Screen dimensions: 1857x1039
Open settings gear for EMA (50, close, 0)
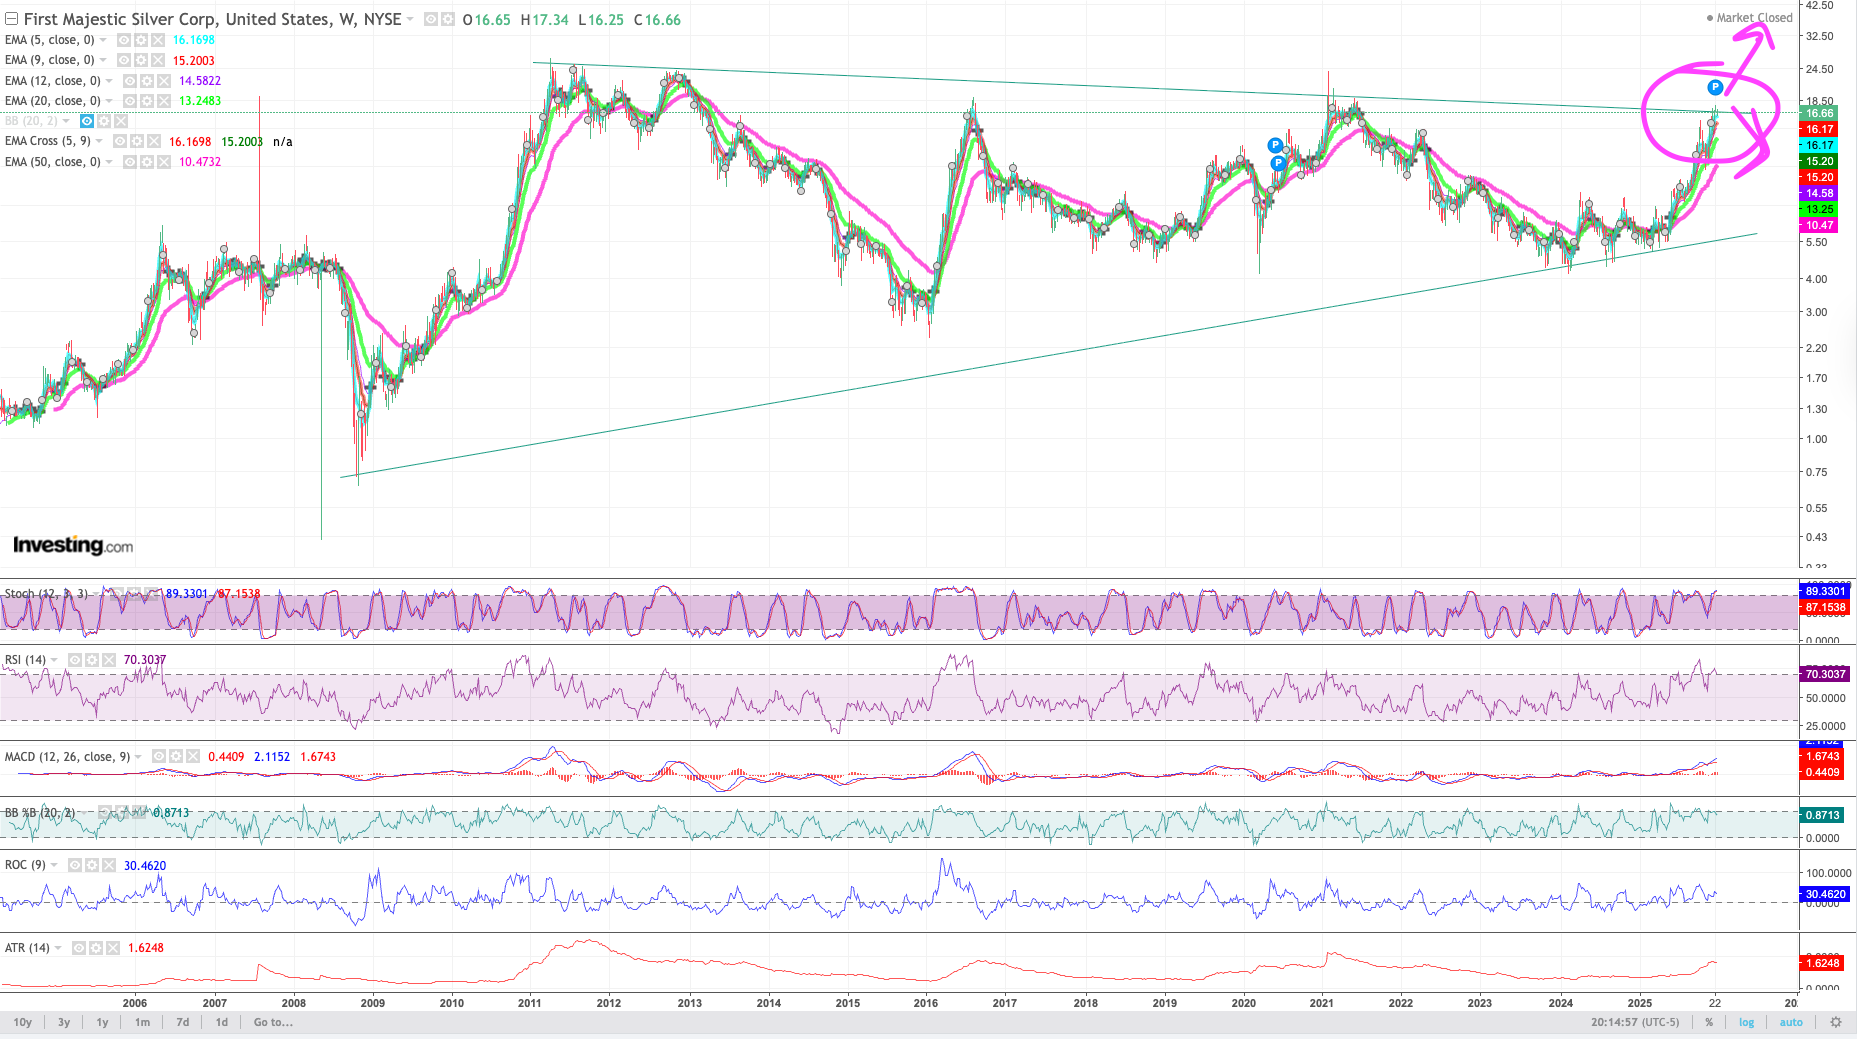click(x=146, y=162)
